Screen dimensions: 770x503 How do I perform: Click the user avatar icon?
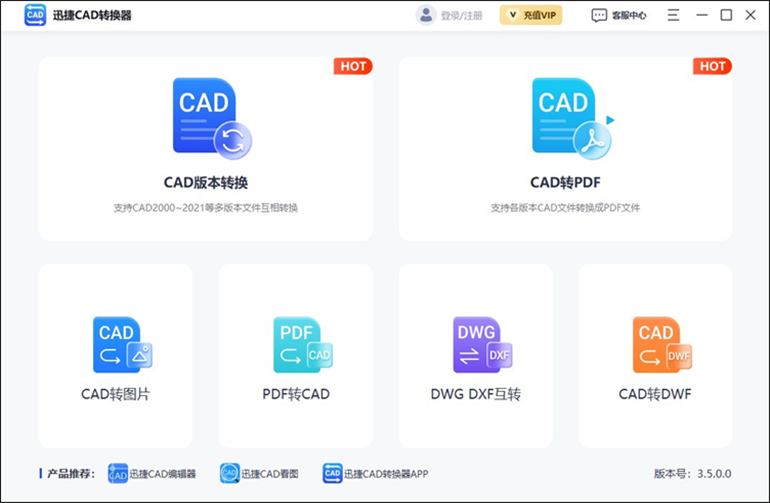[426, 15]
